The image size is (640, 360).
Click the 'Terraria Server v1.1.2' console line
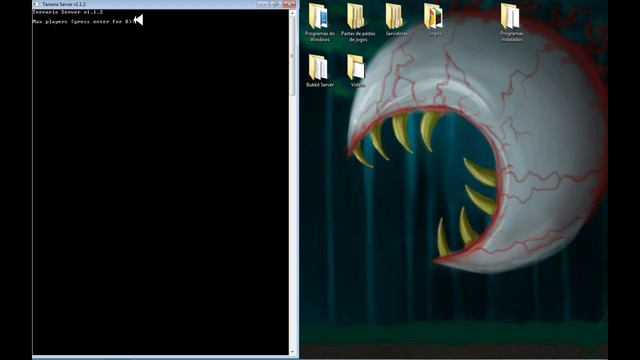pyautogui.click(x=68, y=12)
